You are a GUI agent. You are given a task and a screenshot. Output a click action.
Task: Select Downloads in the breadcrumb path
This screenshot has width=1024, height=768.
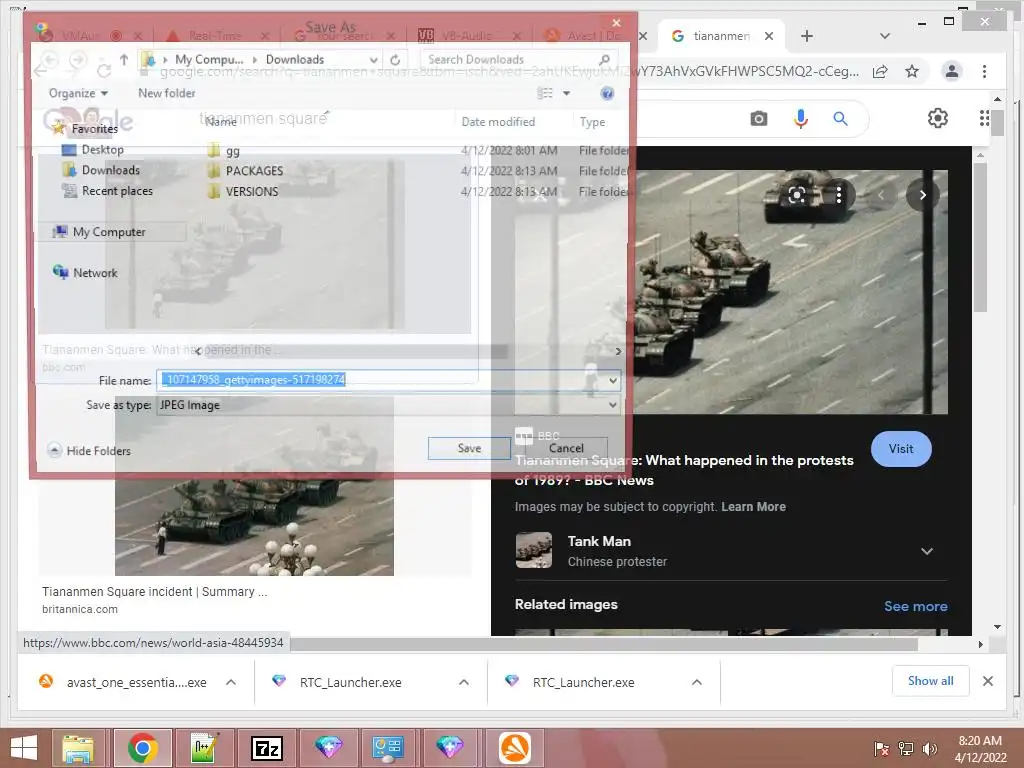[295, 59]
